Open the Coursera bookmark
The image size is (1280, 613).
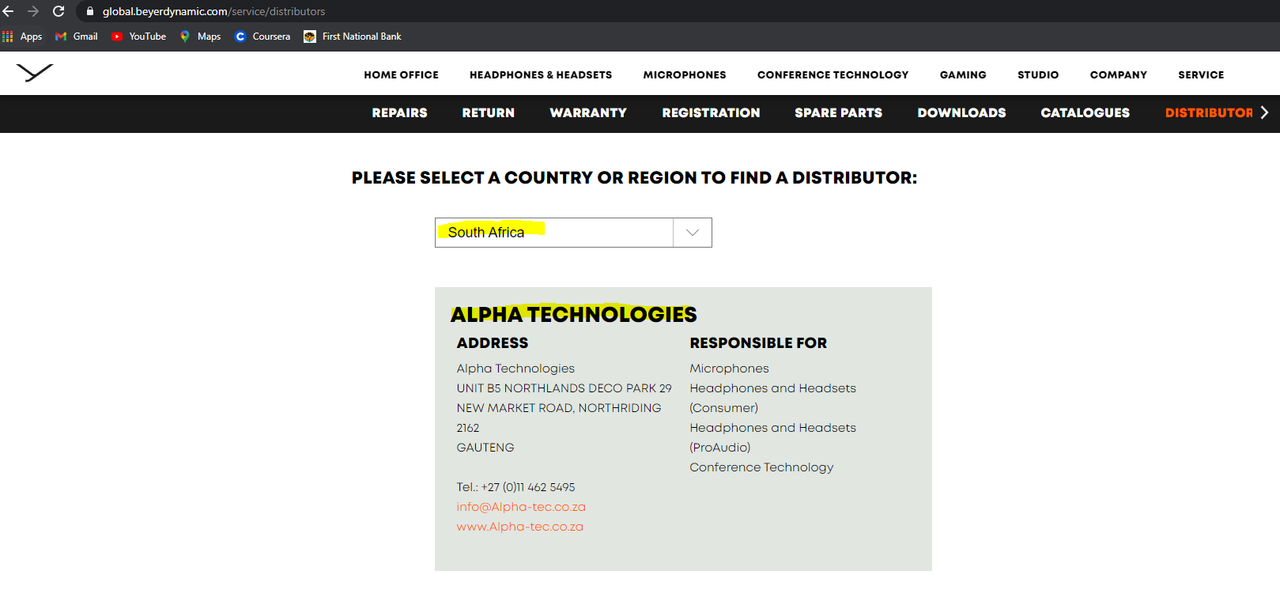coord(262,36)
